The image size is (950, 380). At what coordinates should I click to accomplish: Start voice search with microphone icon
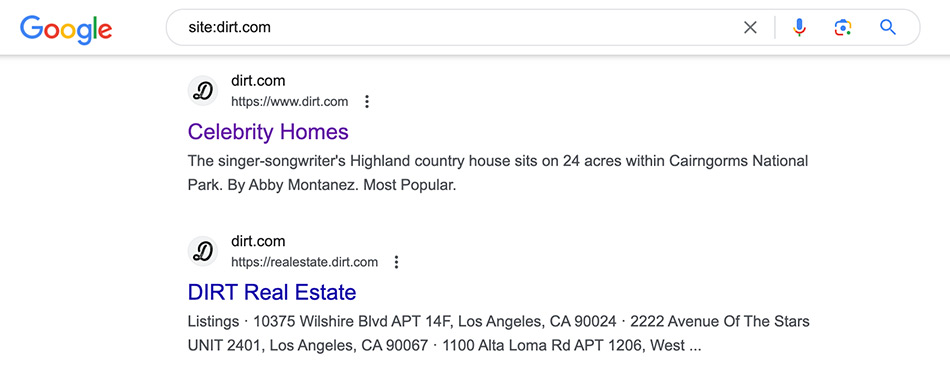(799, 27)
